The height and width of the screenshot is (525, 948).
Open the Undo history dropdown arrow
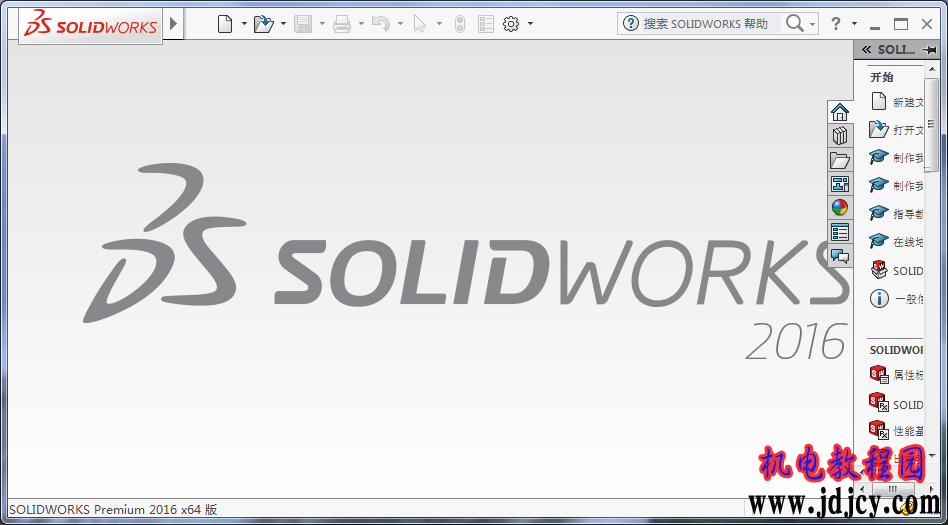(400, 24)
